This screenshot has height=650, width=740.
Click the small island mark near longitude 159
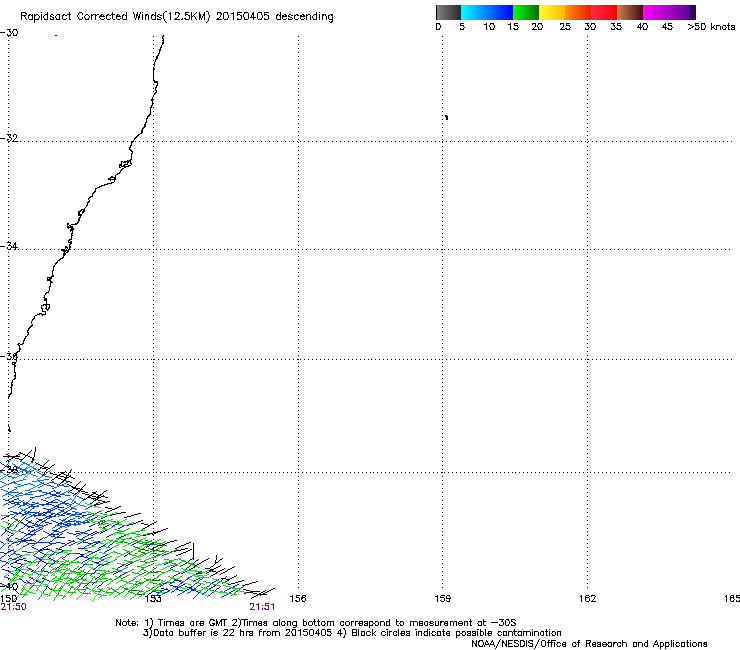[446, 117]
